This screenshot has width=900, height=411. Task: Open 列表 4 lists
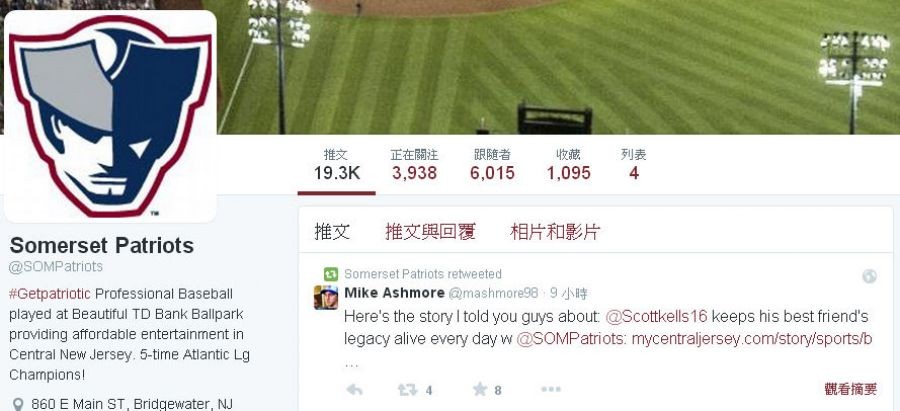[x=634, y=165]
